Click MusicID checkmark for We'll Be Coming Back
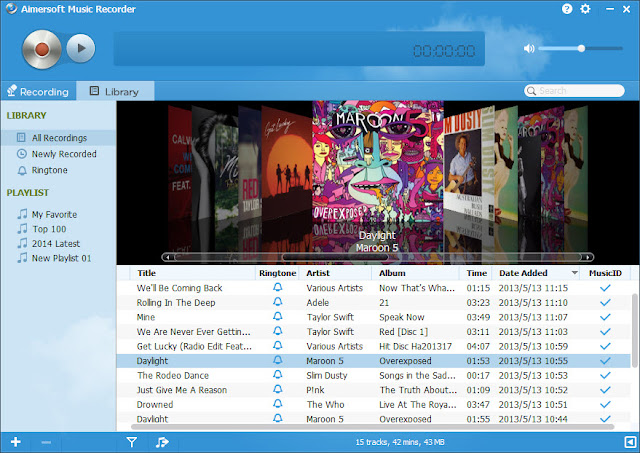640x453 pixels. pyautogui.click(x=605, y=288)
